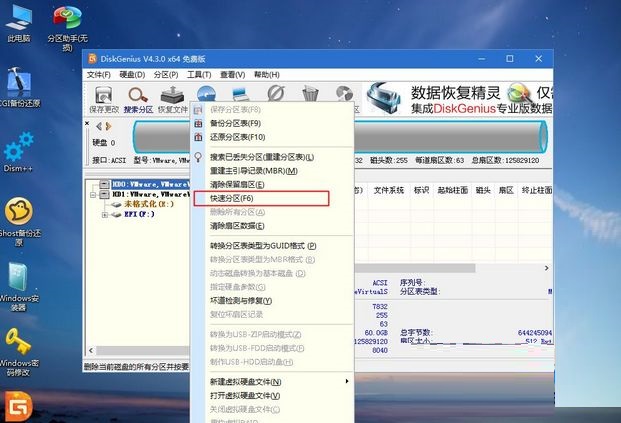This screenshot has height=423, width=621.
Task: Click the 文件系统 column header
Action: (389, 191)
